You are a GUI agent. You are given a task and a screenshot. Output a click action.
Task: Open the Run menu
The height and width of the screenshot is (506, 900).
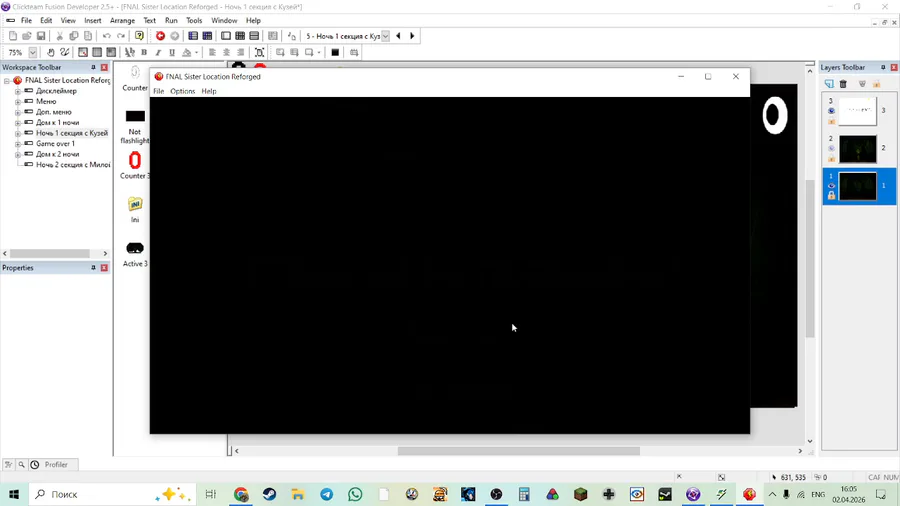coord(171,20)
